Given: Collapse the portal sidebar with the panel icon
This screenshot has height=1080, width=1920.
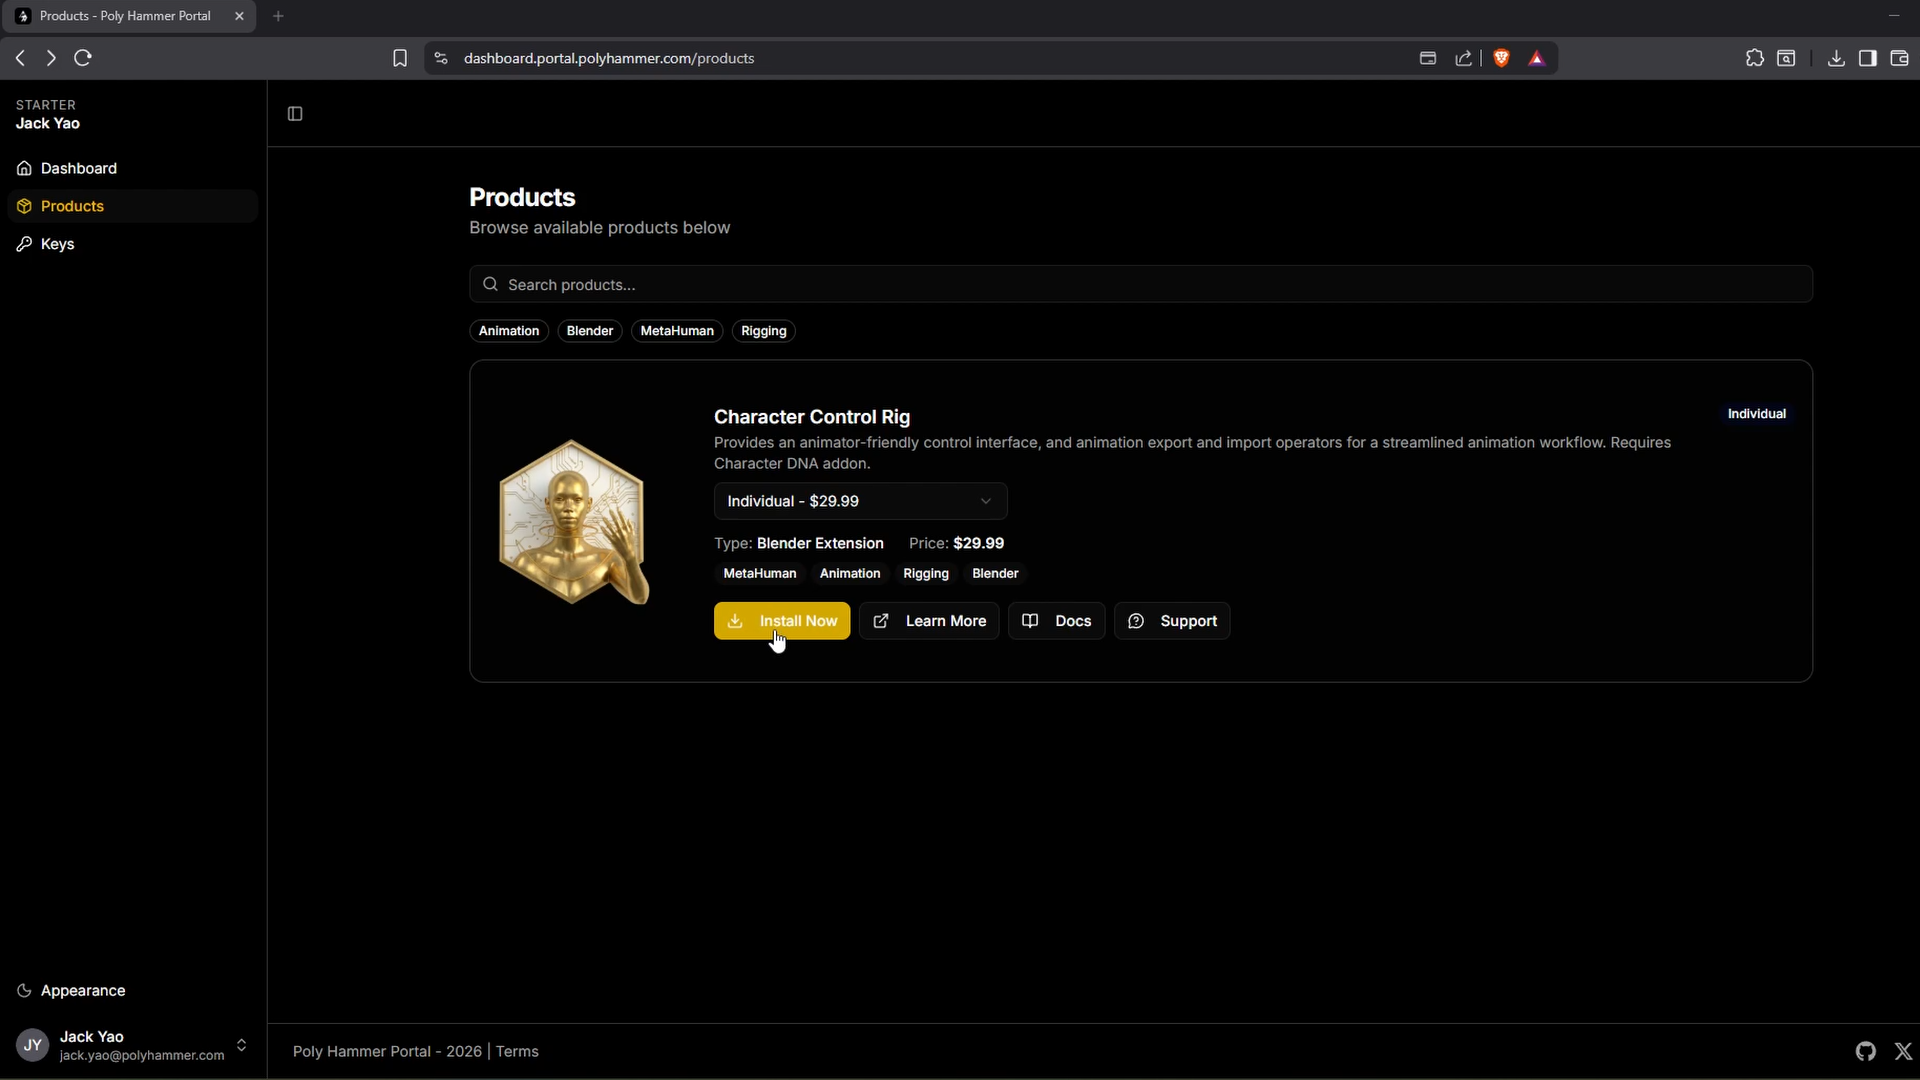Looking at the screenshot, I should pyautogui.click(x=295, y=114).
